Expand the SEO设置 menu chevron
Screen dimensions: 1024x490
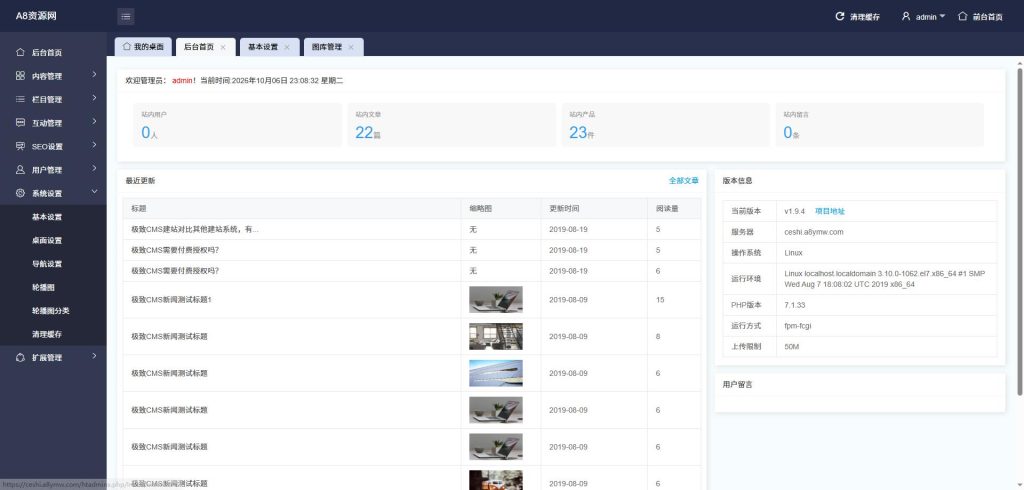click(x=94, y=145)
